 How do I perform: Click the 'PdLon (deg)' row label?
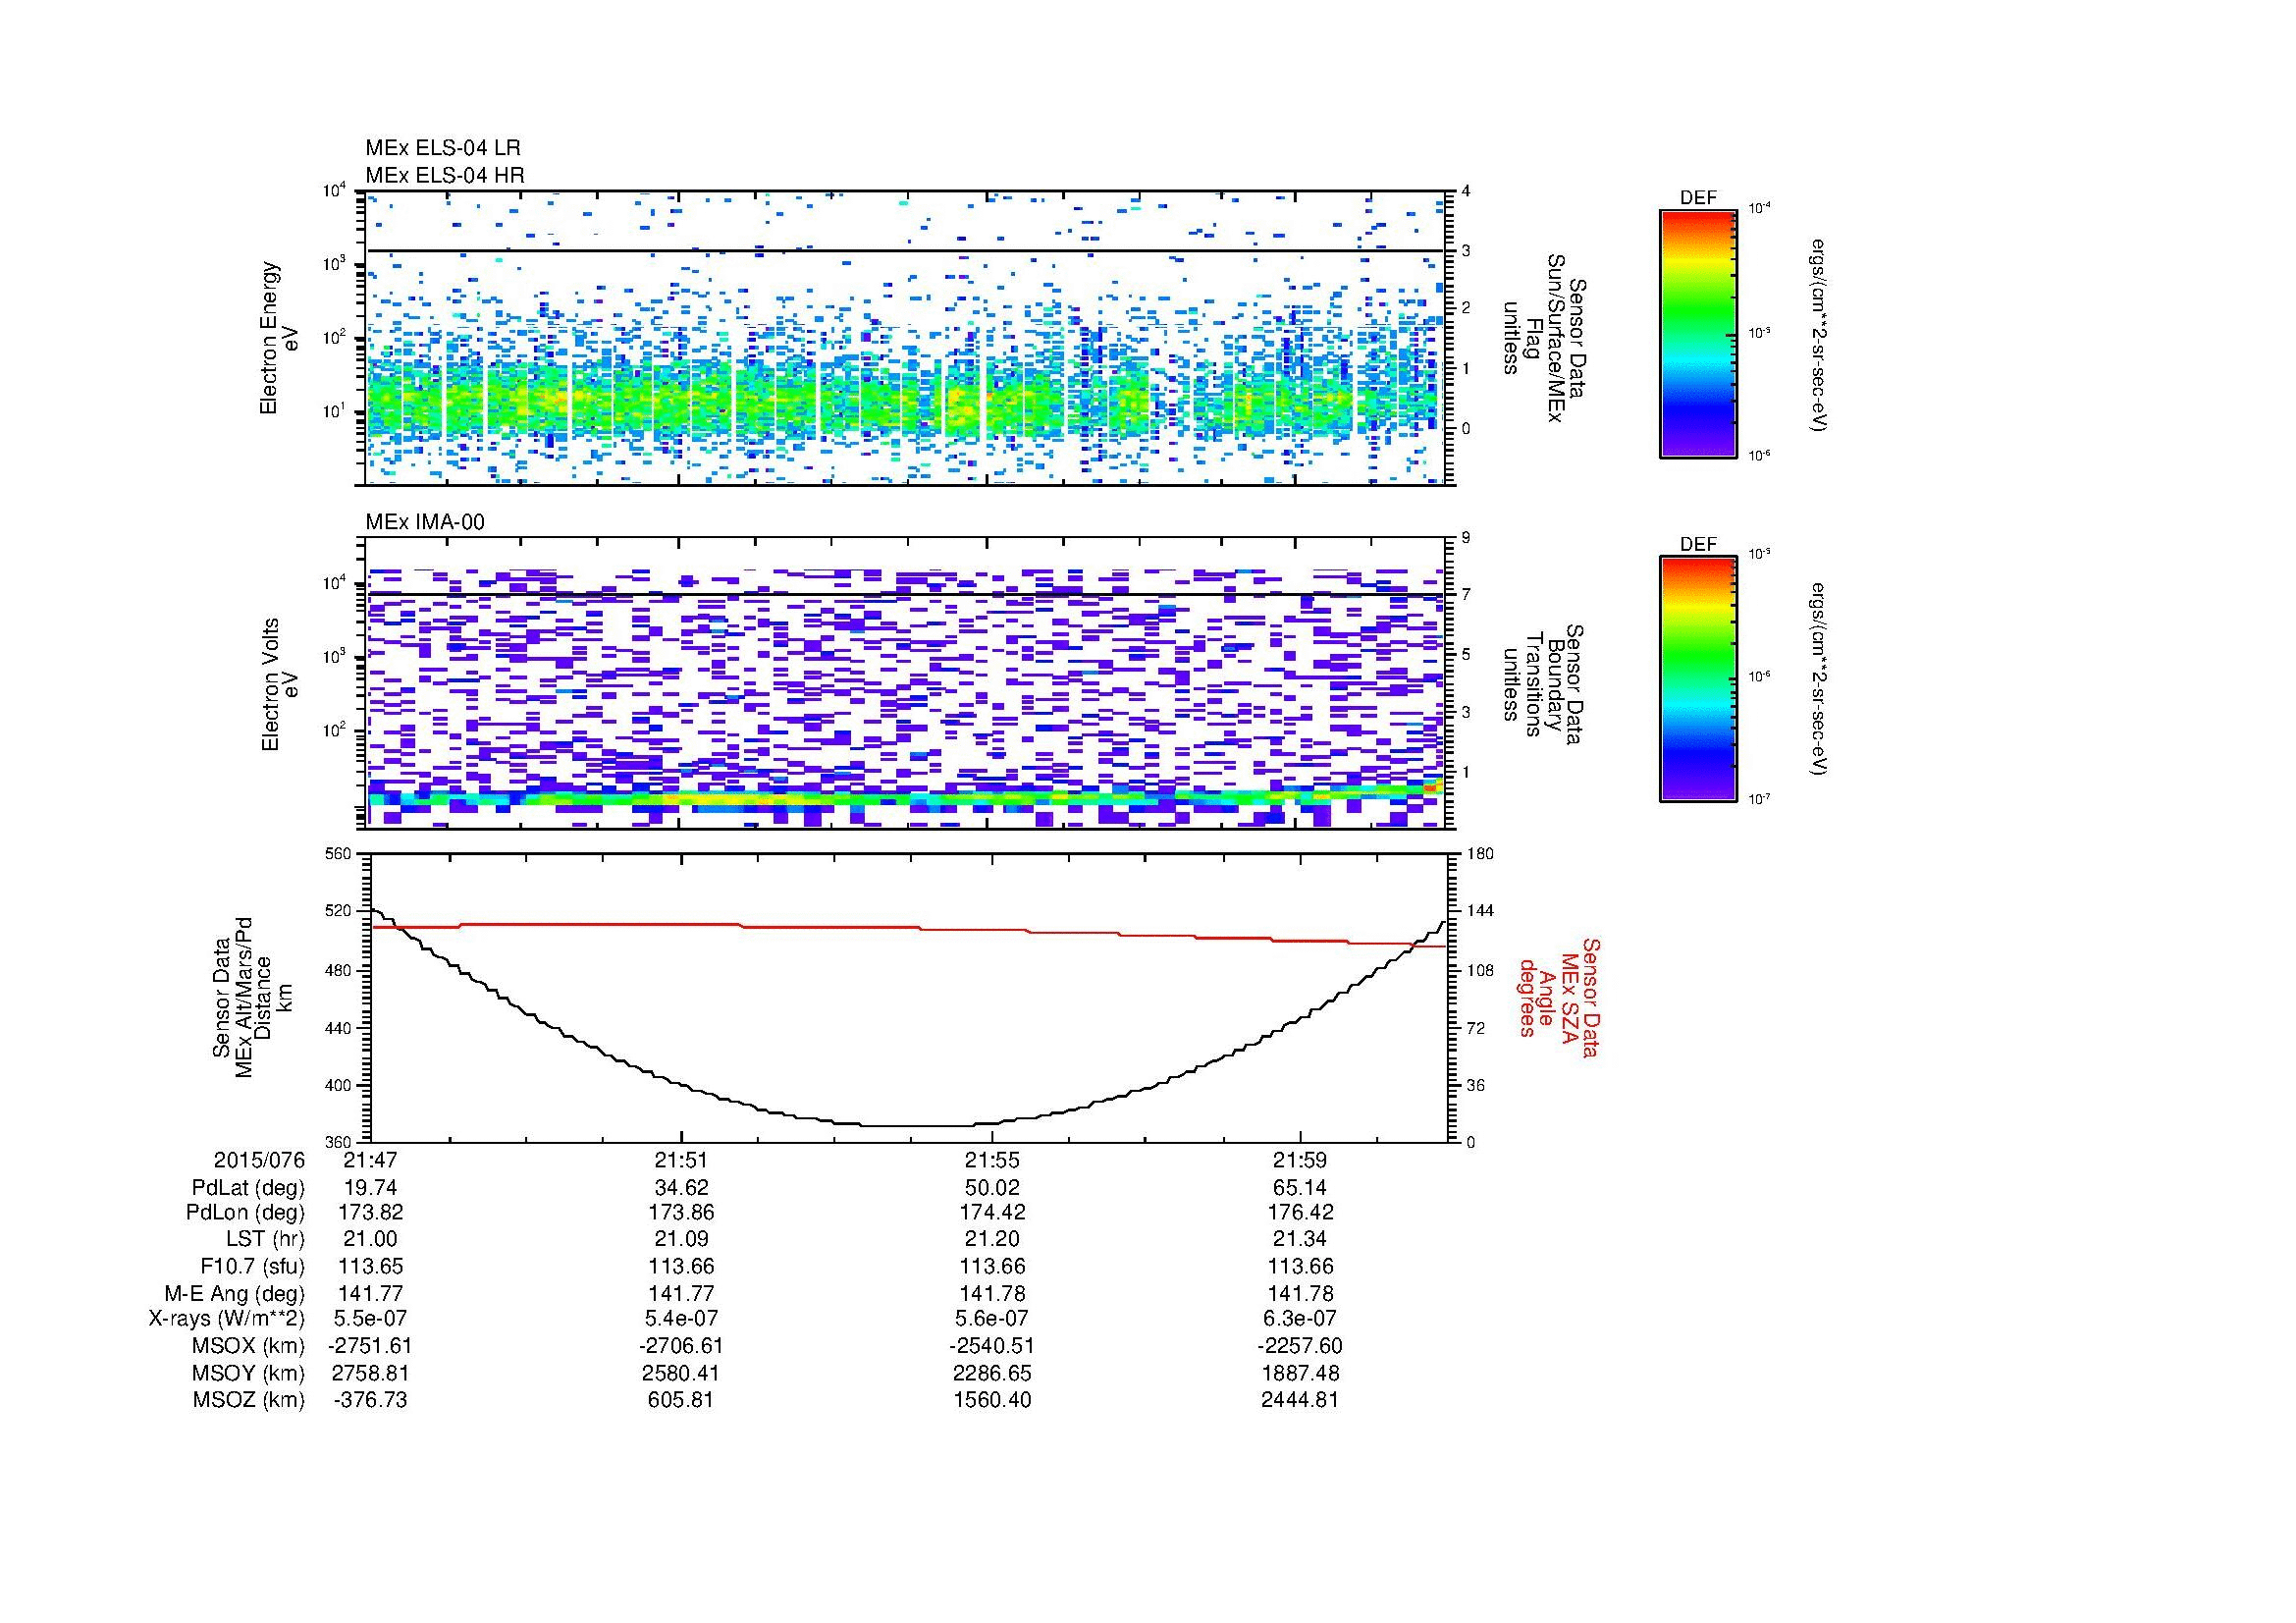pos(245,1213)
